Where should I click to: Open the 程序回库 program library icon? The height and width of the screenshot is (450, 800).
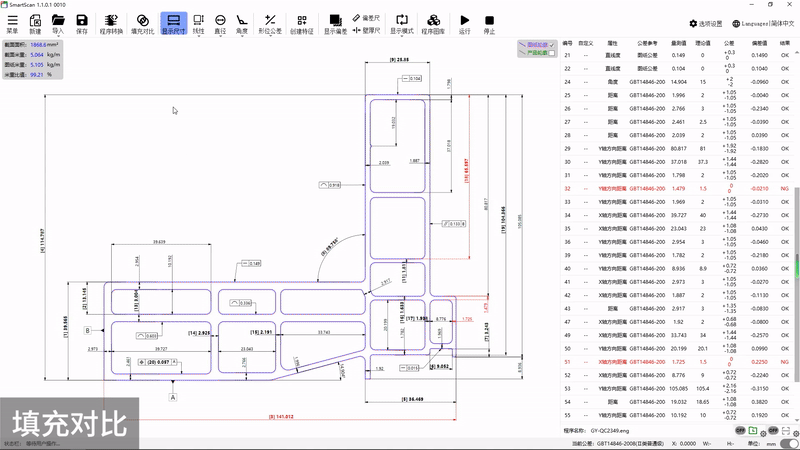click(x=433, y=23)
